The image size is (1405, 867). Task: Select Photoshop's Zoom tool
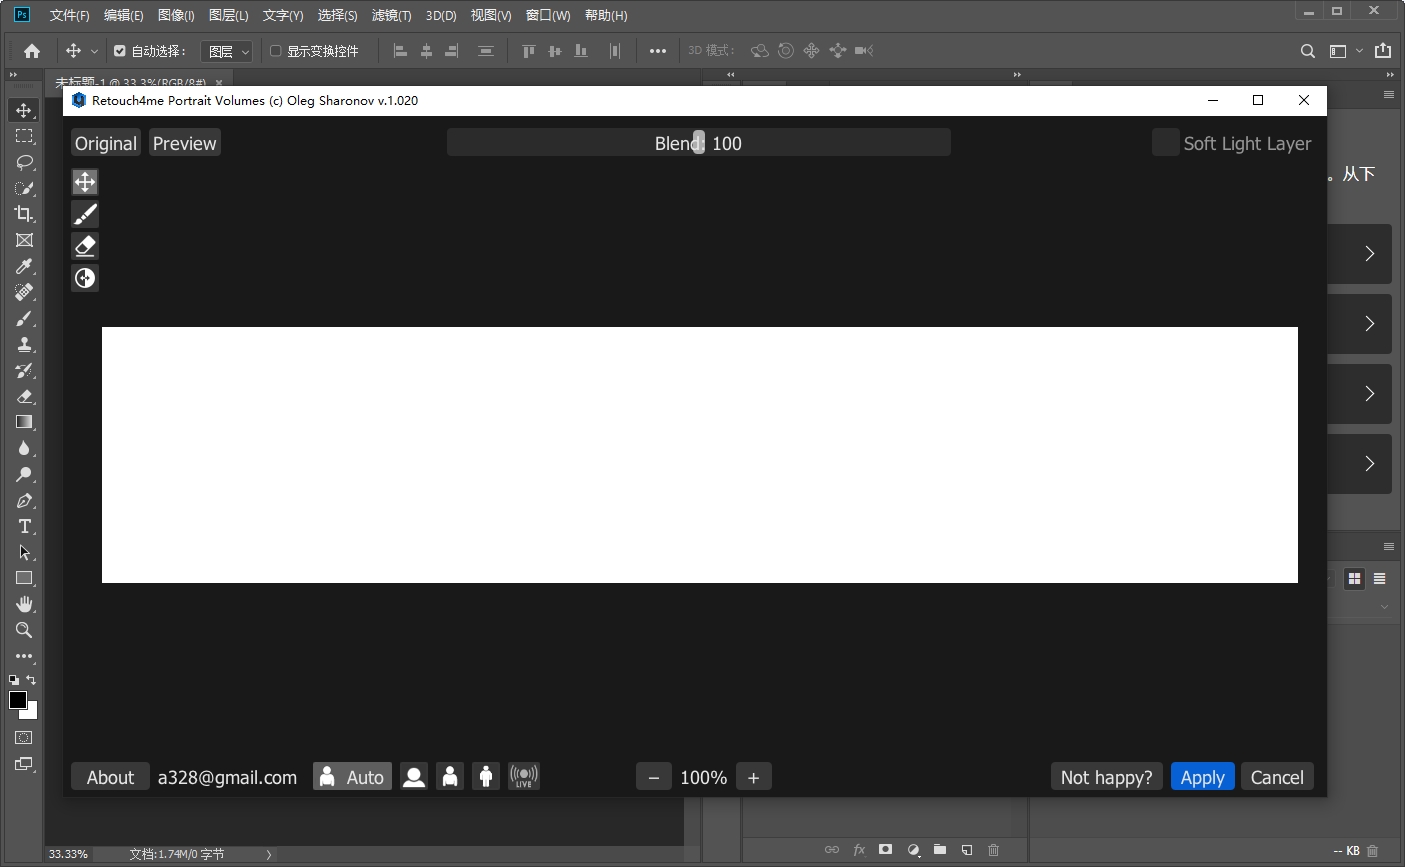coord(24,630)
